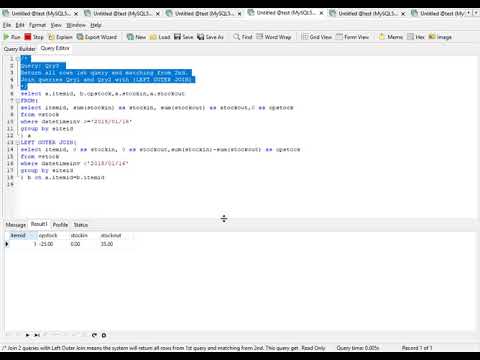Open the Explain query tool
The height and width of the screenshot is (360, 480).
pyautogui.click(x=60, y=37)
